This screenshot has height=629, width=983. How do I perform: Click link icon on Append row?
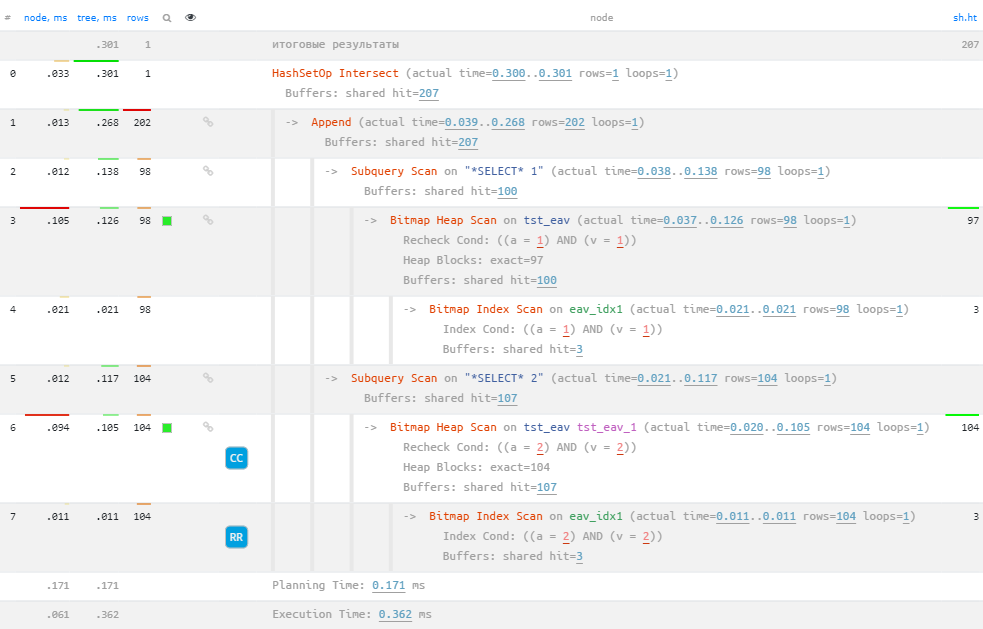[x=208, y=122]
